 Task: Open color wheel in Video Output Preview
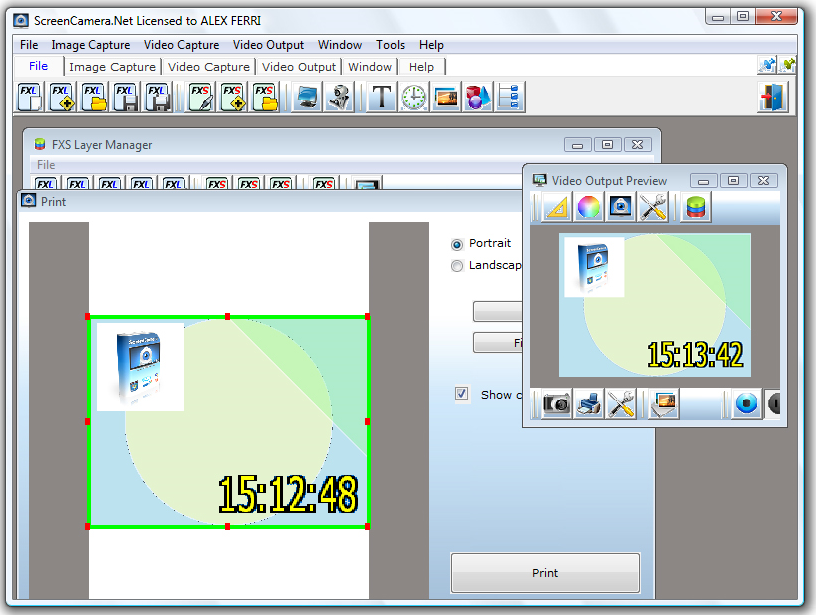tap(589, 207)
